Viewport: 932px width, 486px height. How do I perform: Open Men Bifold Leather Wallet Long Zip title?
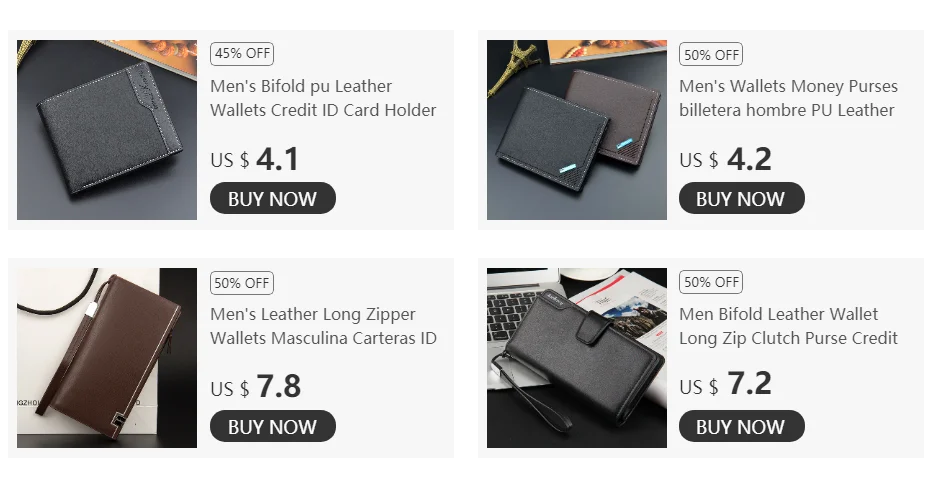click(789, 326)
